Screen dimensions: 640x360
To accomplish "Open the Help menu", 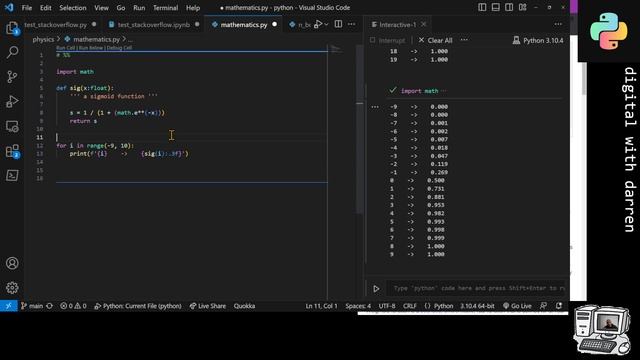I will 193,7.
